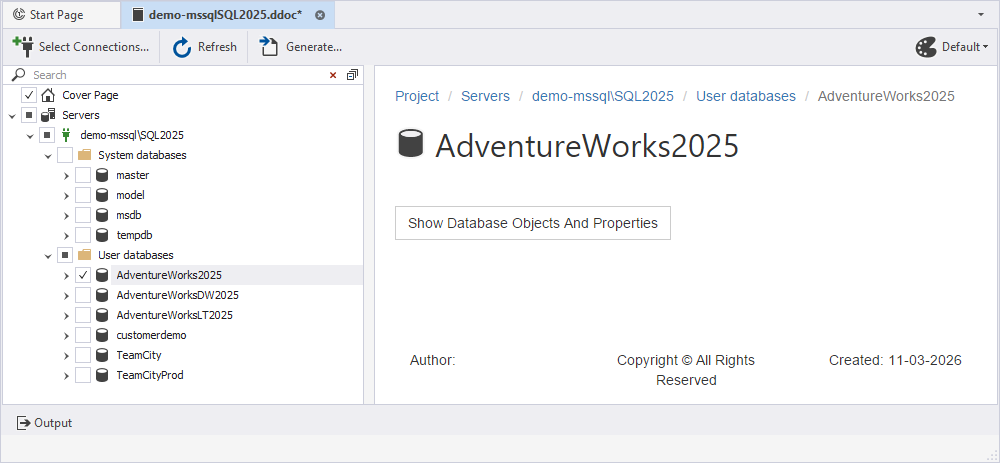Click the Generate... toolbar label
The image size is (1000, 463).
314,47
